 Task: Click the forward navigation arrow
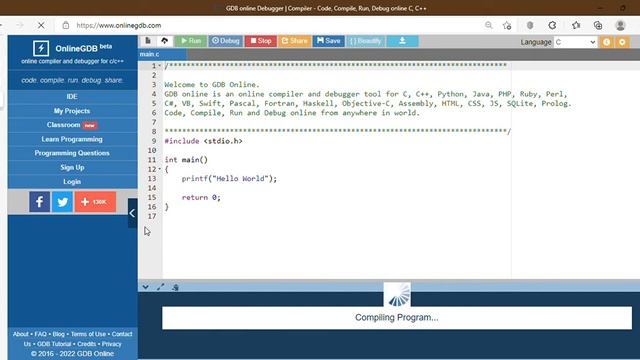pos(19,25)
